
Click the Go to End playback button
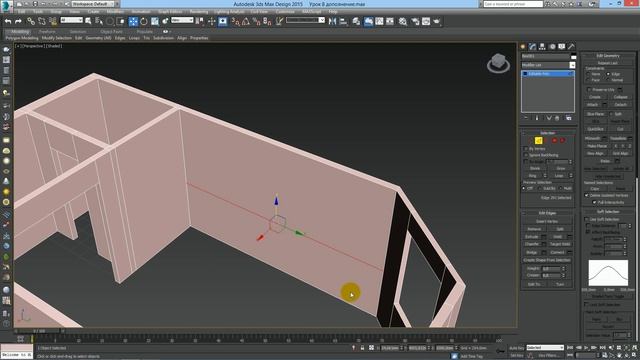(603, 348)
